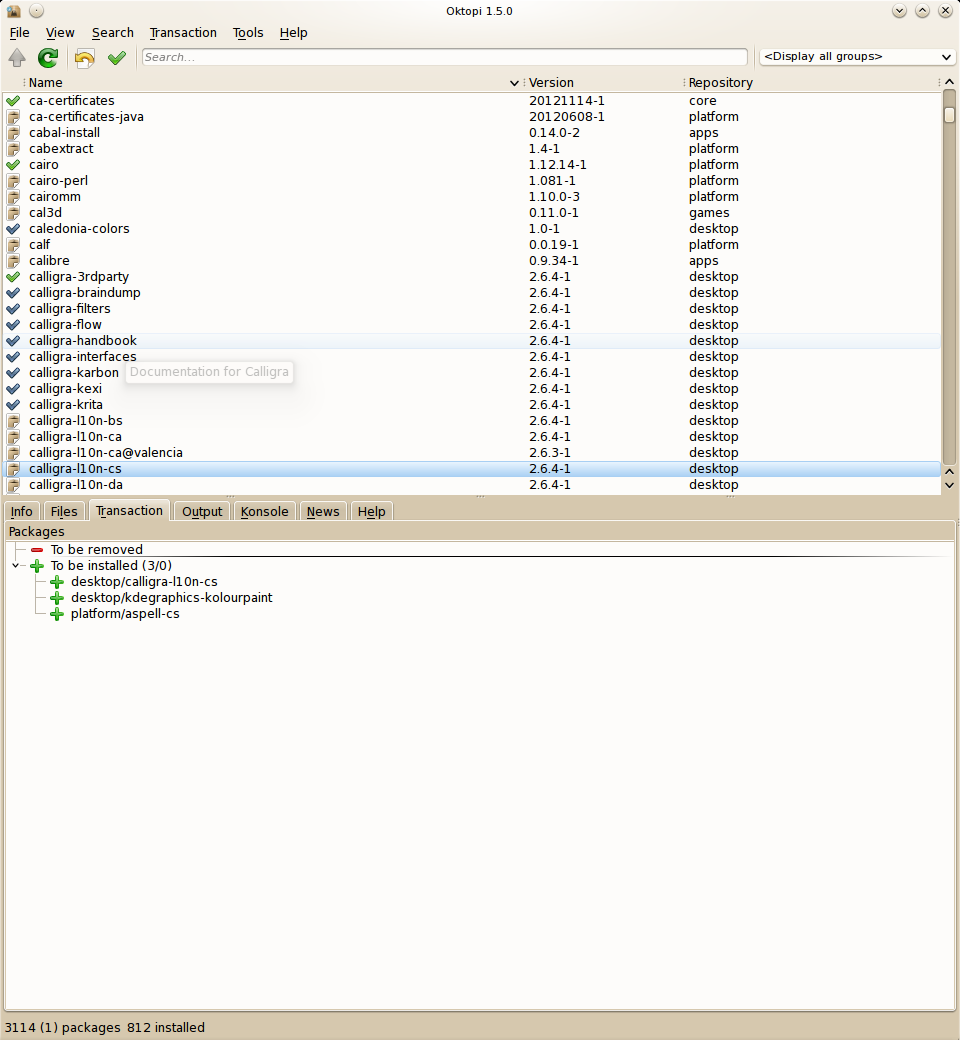The height and width of the screenshot is (1040, 960).
Task: Select the calligra-flow package row
Action: click(x=472, y=325)
